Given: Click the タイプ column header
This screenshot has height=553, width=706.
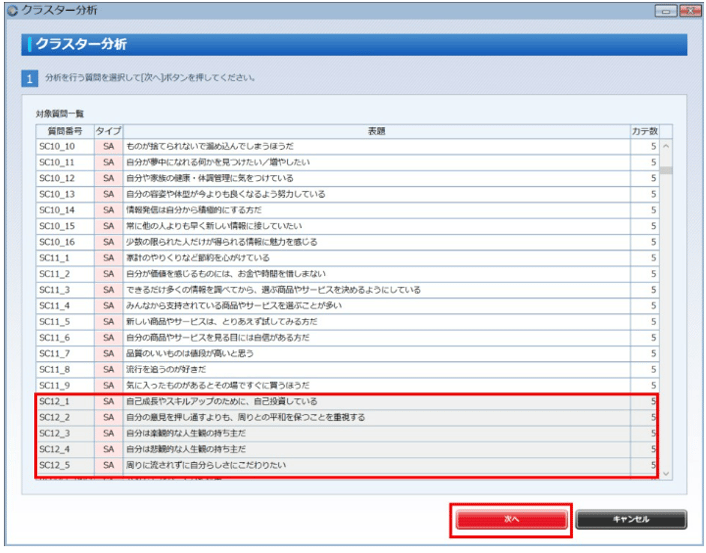Looking at the screenshot, I should 108,131.
